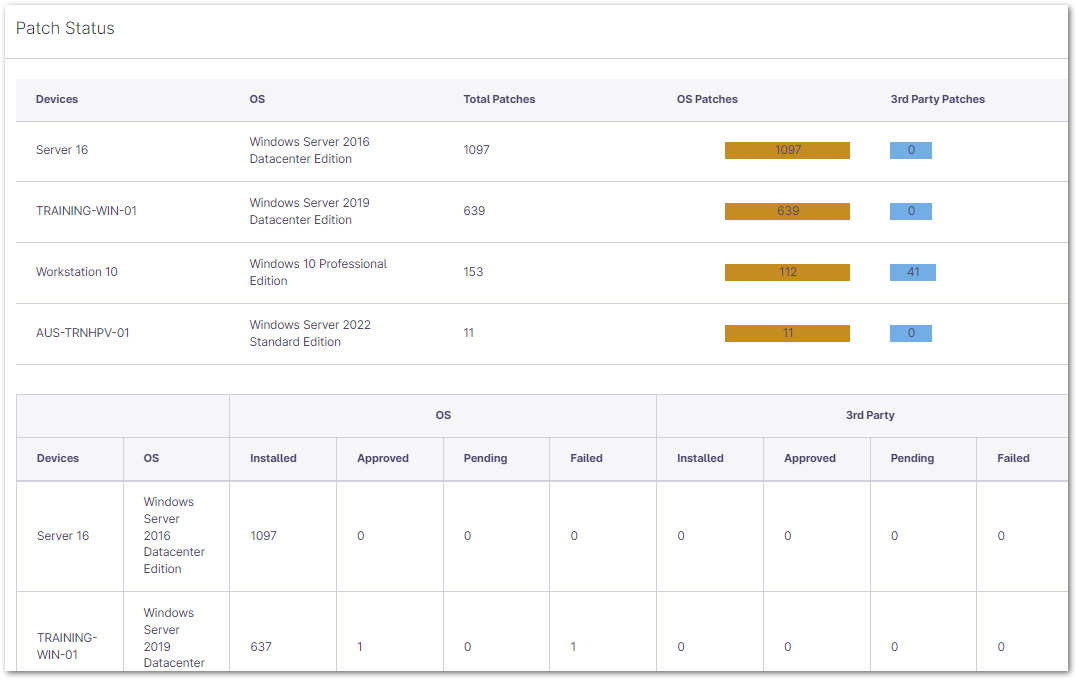
Task: Click the blue 41 third-party patches bar
Action: pyautogui.click(x=912, y=272)
